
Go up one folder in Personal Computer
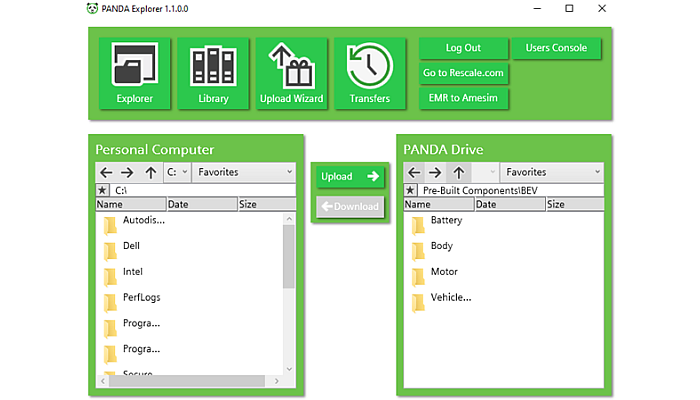coord(151,172)
